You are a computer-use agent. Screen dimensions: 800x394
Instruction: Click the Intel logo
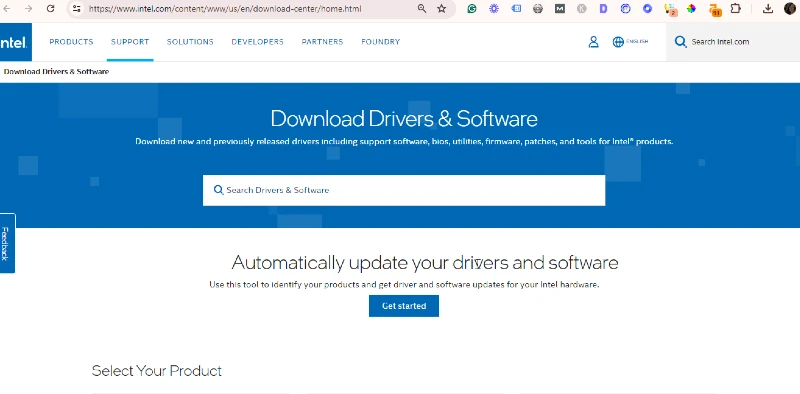coord(15,42)
